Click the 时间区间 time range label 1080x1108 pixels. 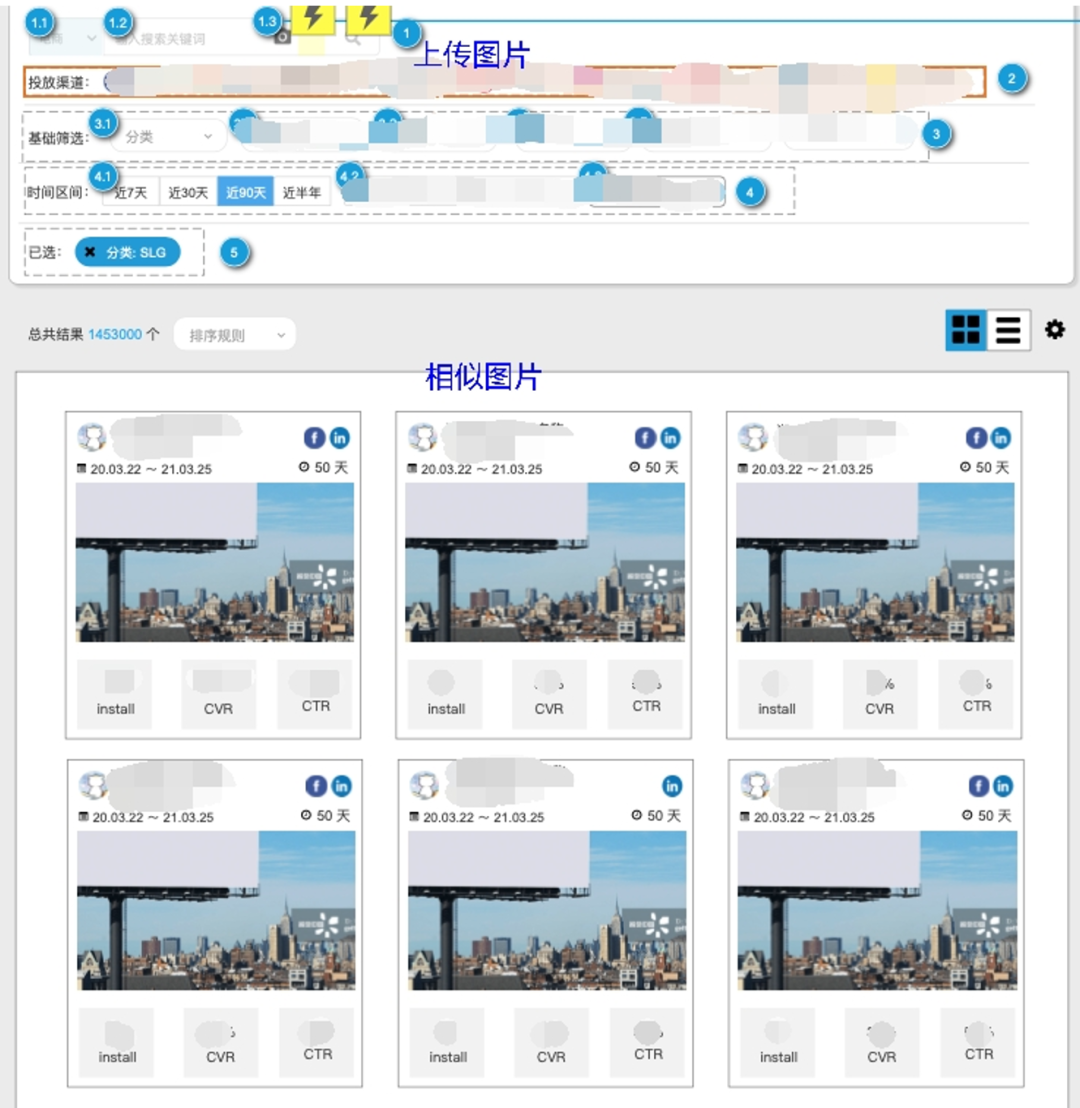pos(57,192)
